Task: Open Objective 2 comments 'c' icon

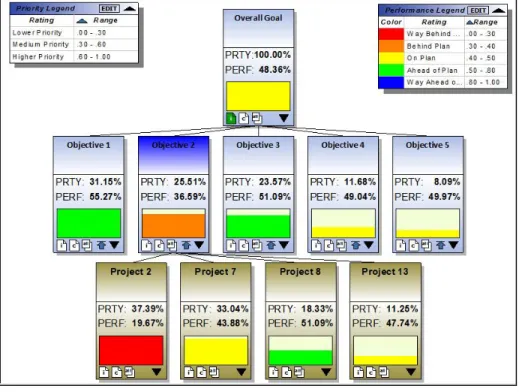Action: 159,245
